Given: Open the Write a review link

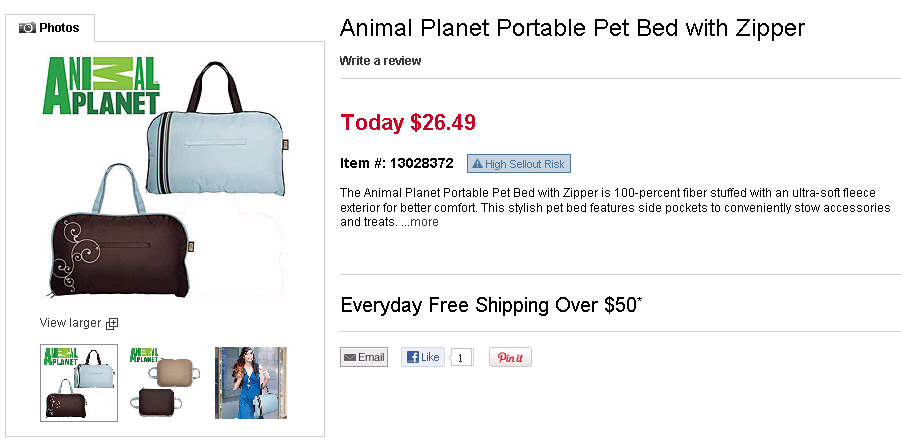Looking at the screenshot, I should click(380, 61).
